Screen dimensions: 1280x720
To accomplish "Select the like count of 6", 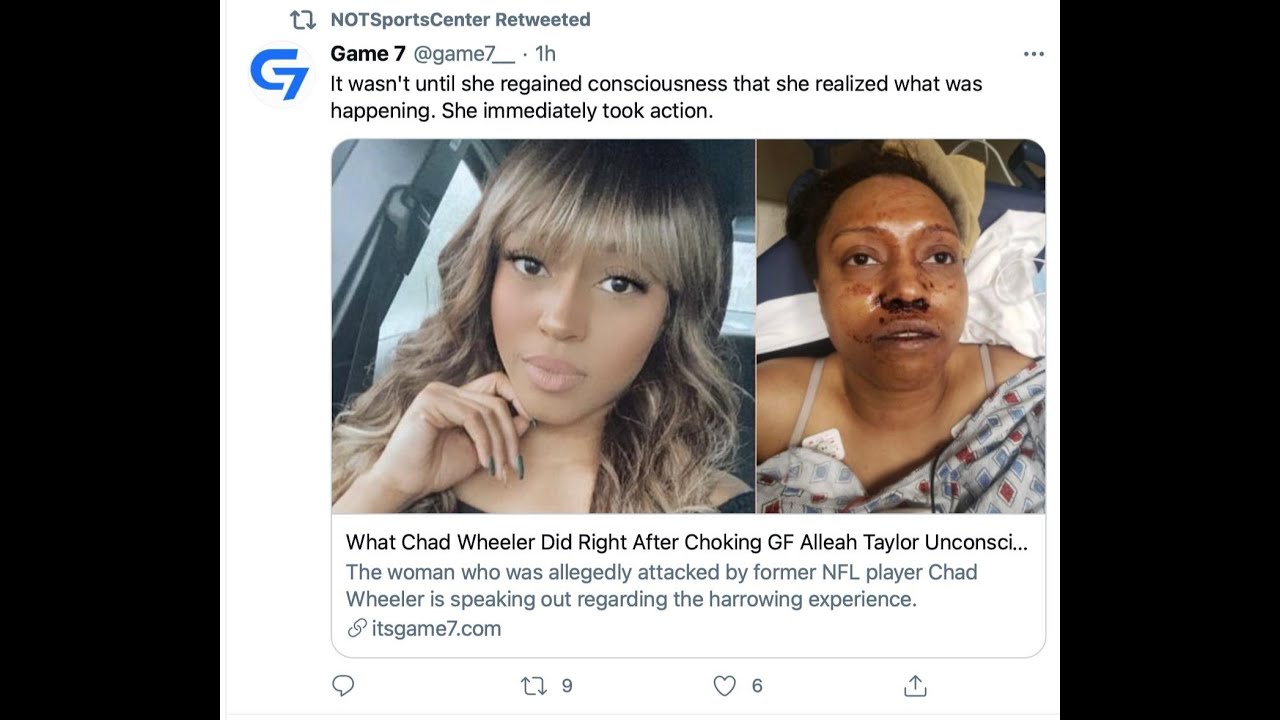I will 757,686.
